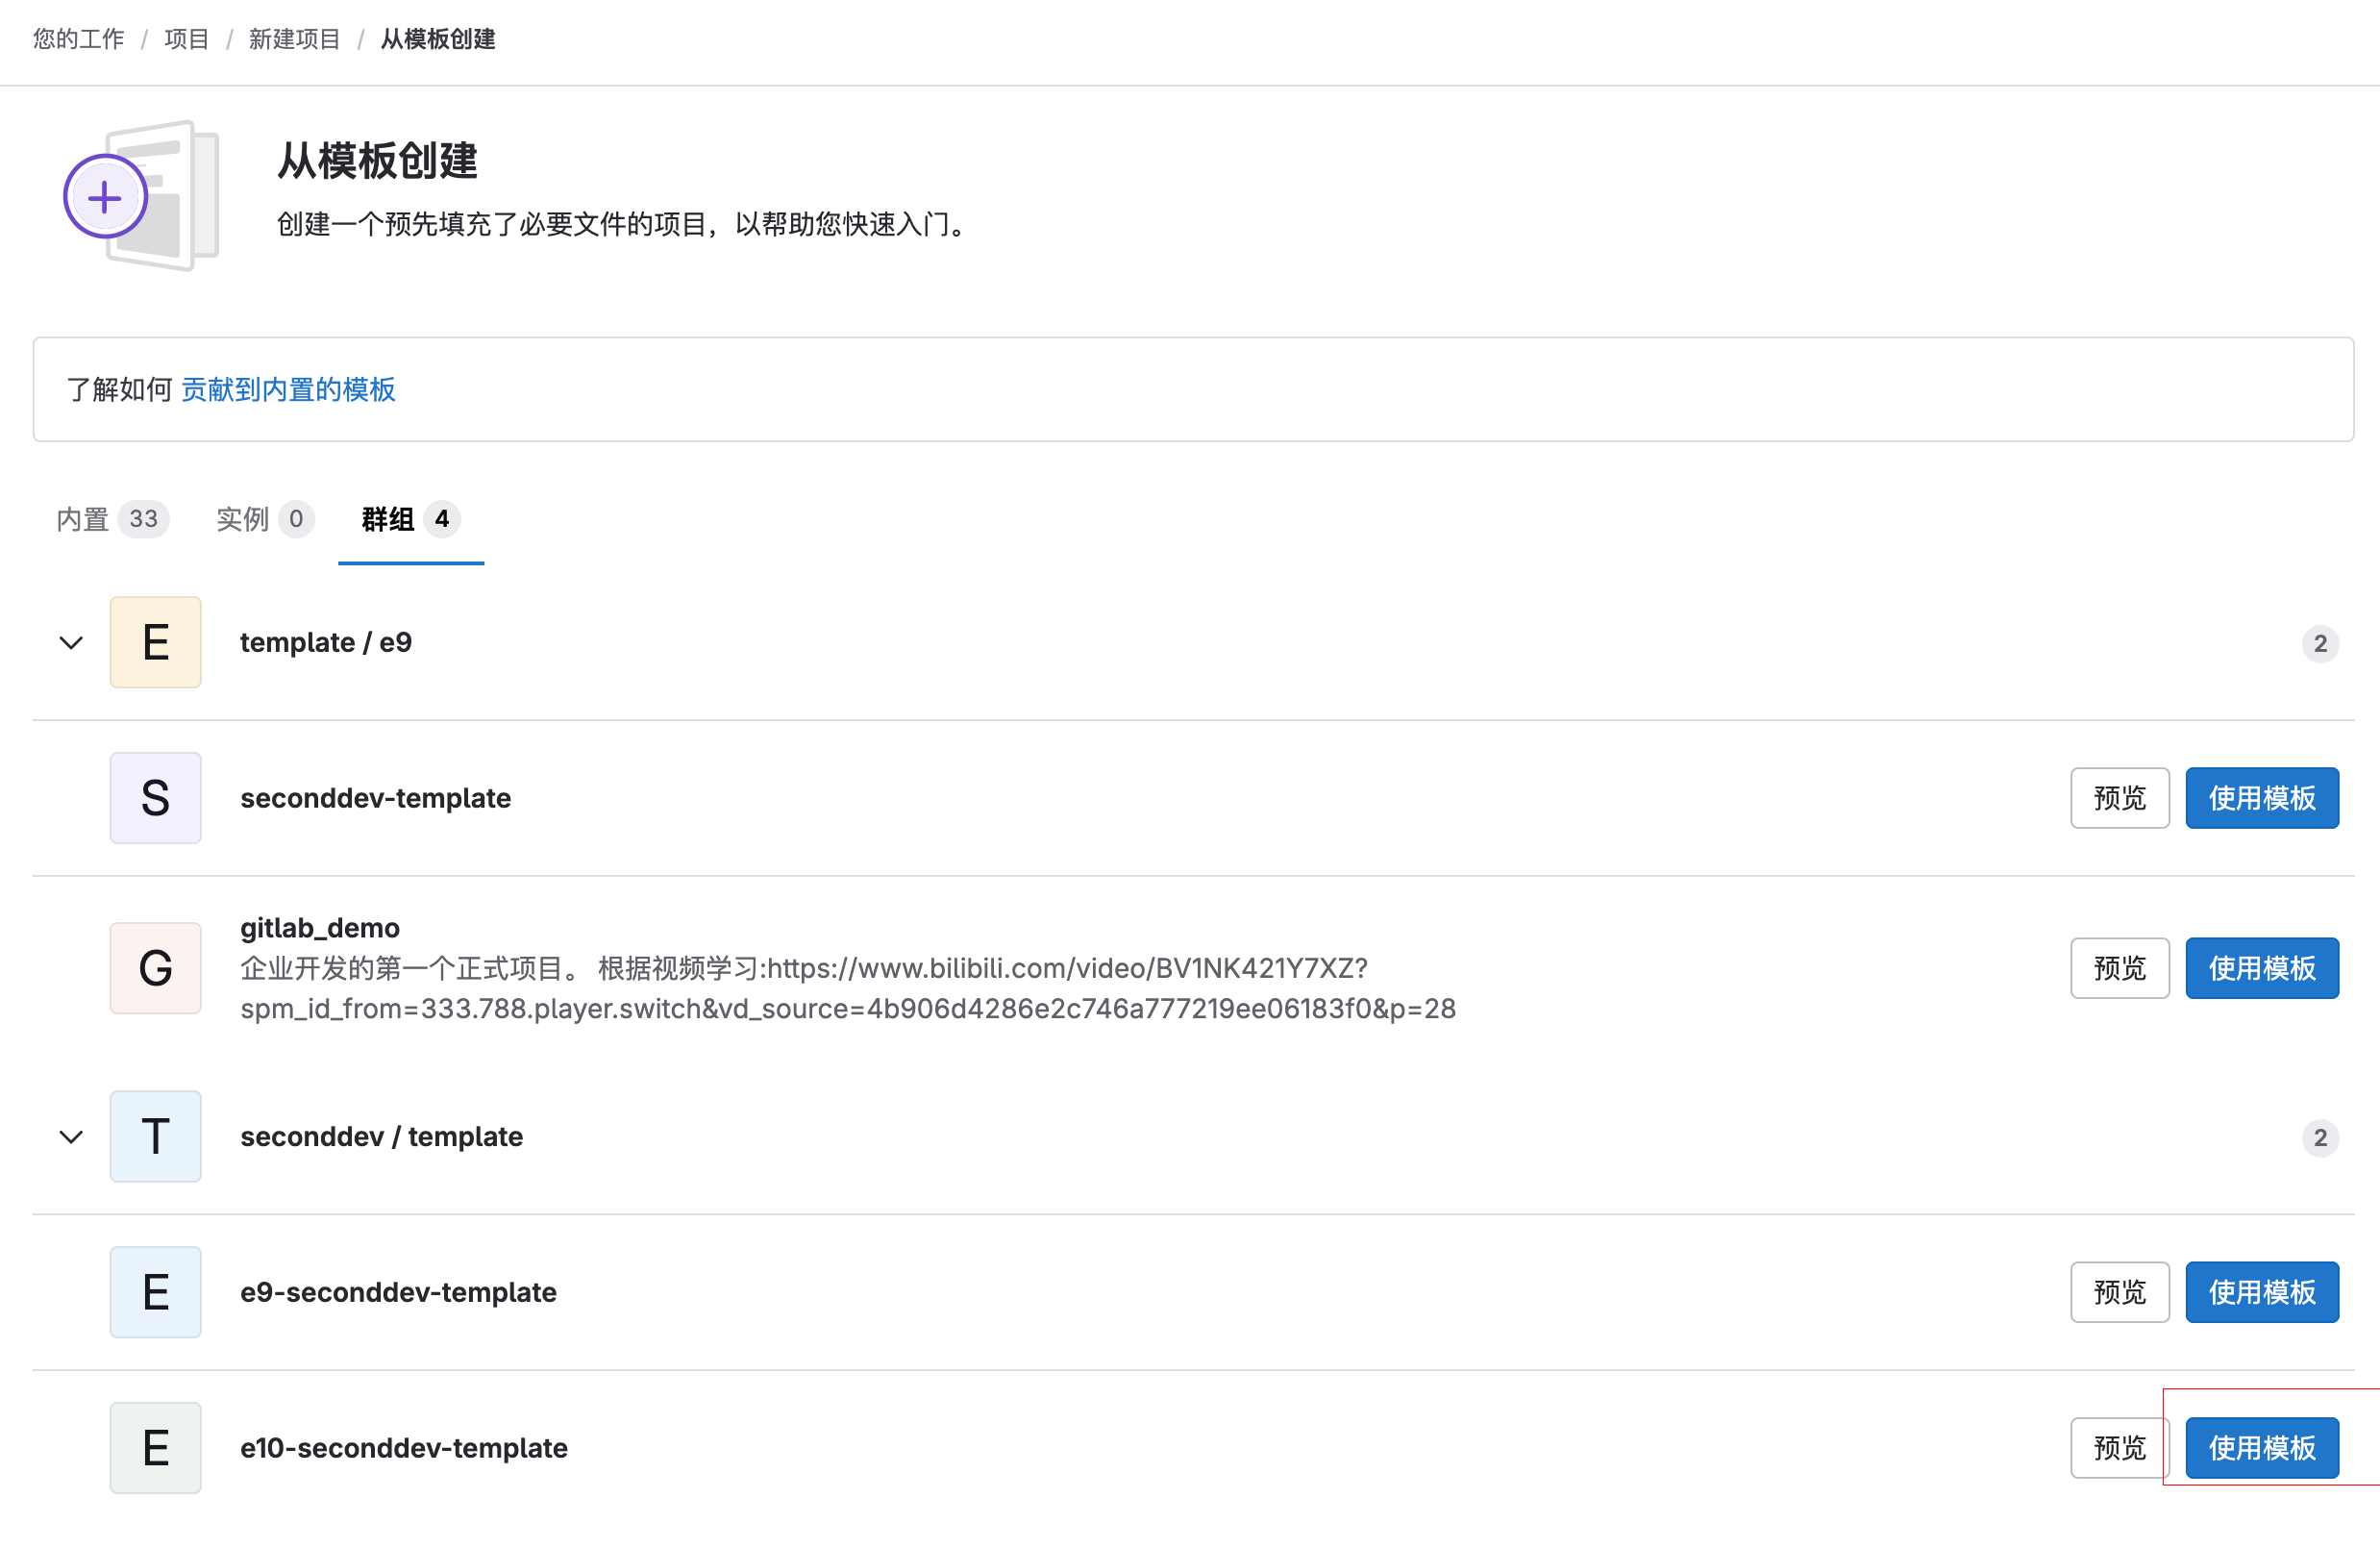2380x1548 pixels.
Task: Click the 项目 breadcrumb link
Action: pyautogui.click(x=186, y=39)
